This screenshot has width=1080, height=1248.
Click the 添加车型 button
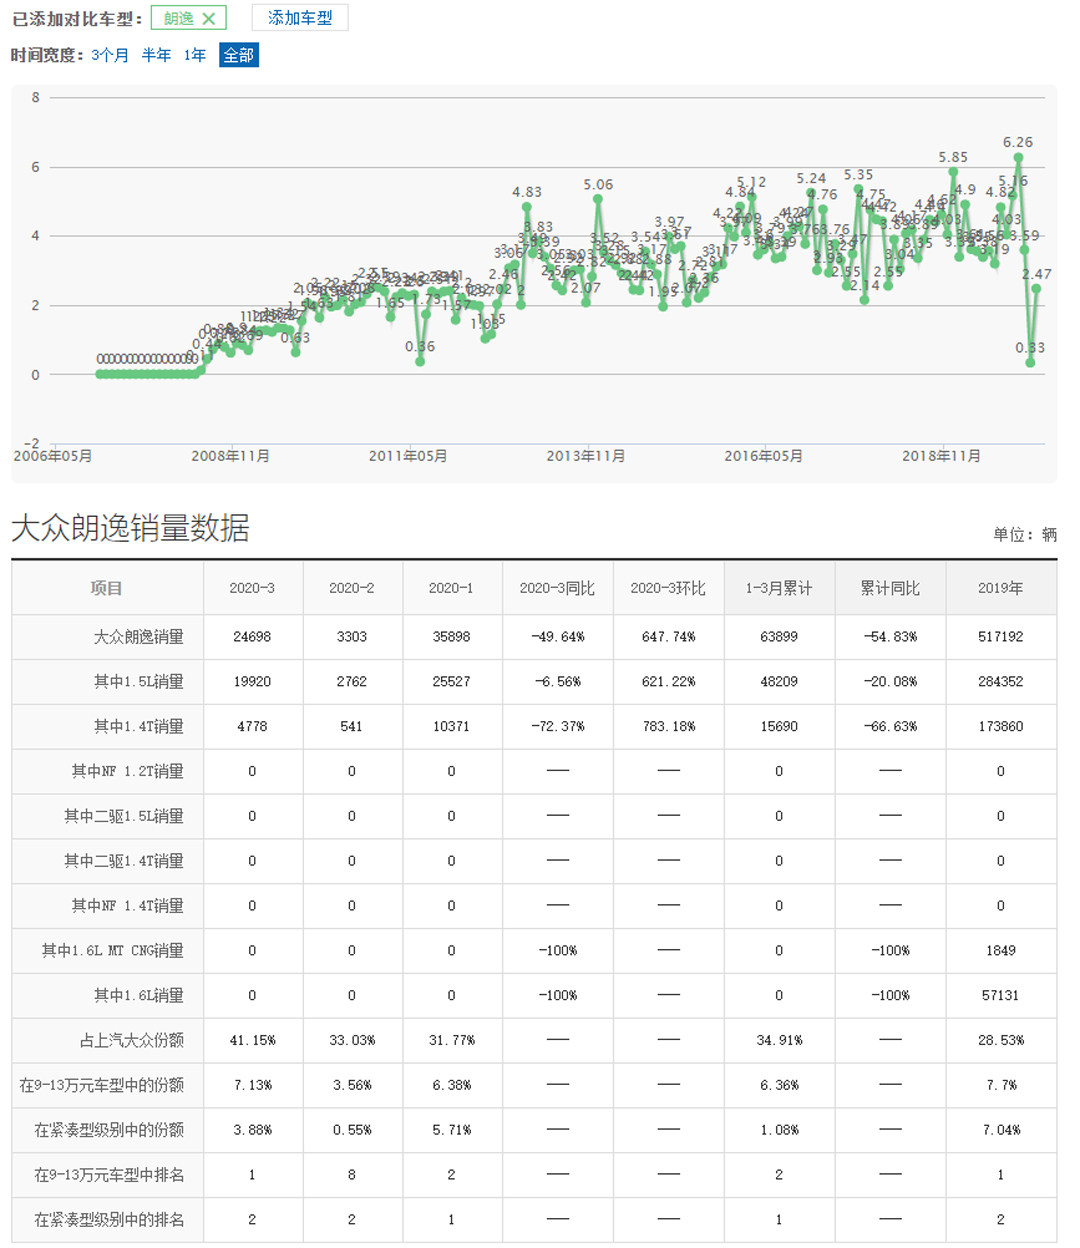coord(299,18)
